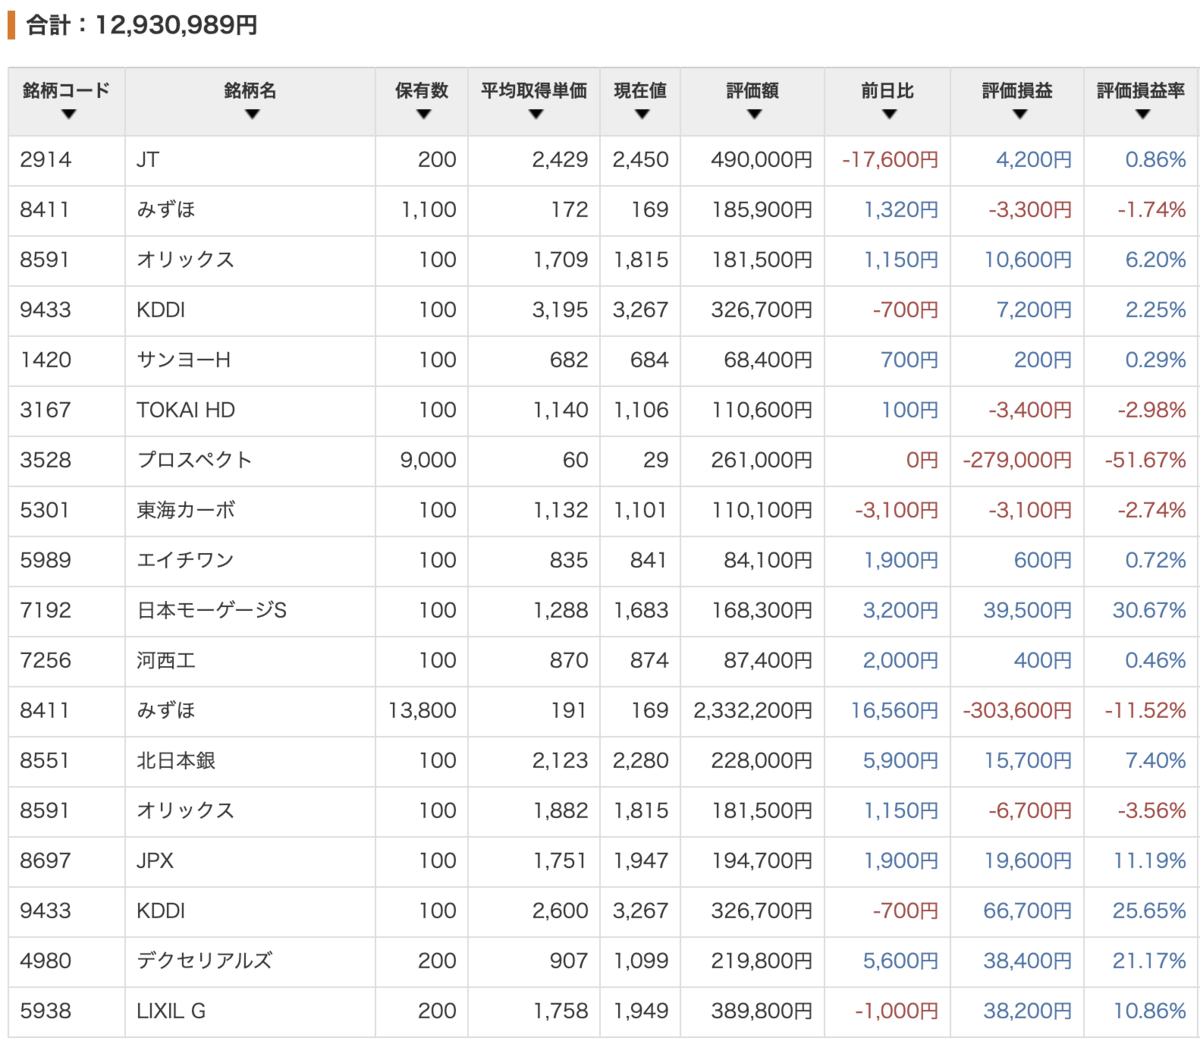This screenshot has height=1038, width=1200.
Task: Click the 0.72% profit rate
Action: (1155, 560)
